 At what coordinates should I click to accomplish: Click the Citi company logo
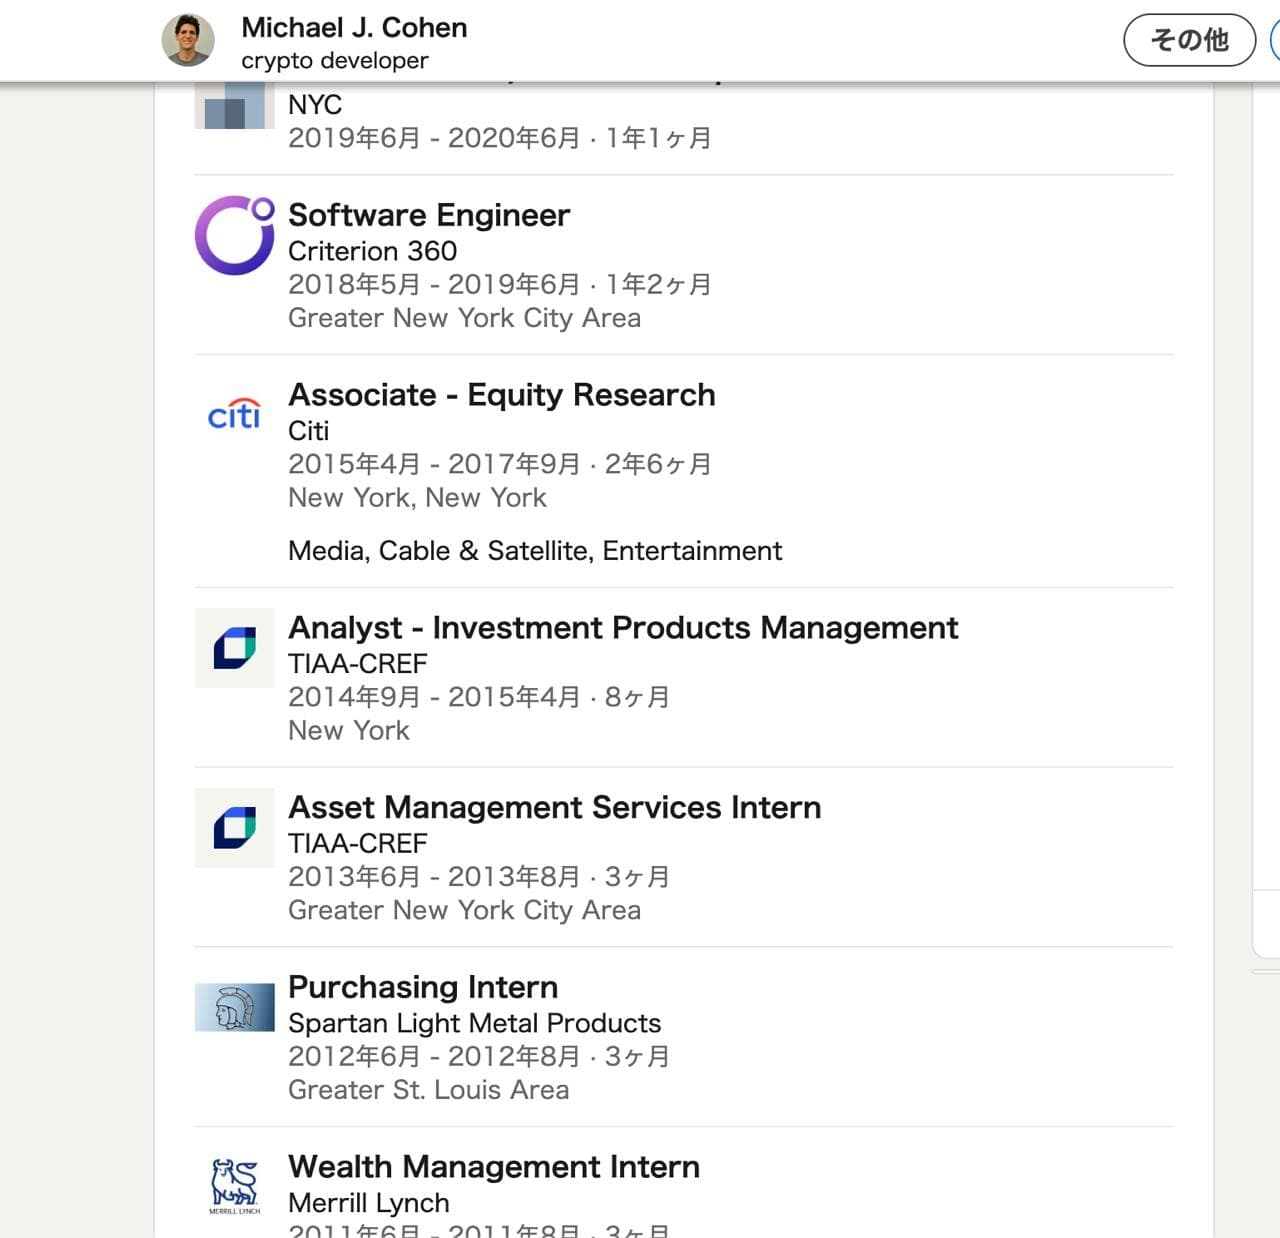[234, 414]
